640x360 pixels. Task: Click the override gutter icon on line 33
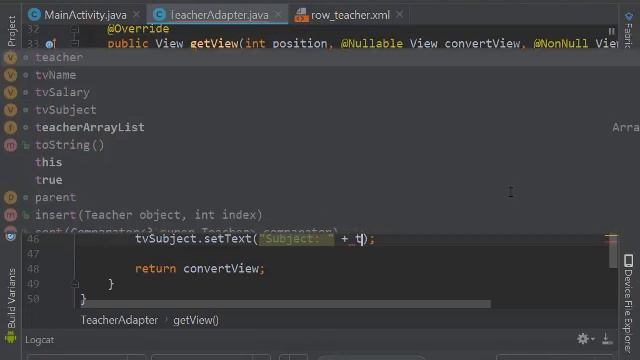click(x=51, y=43)
